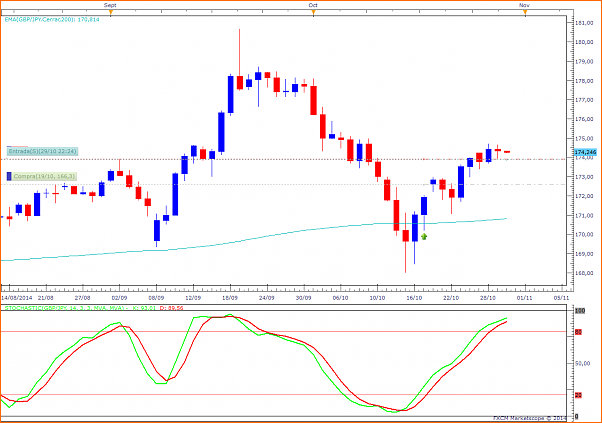Viewport: 602px width, 423px height.
Task: Select the green buy arrow on chart
Action: point(424,237)
